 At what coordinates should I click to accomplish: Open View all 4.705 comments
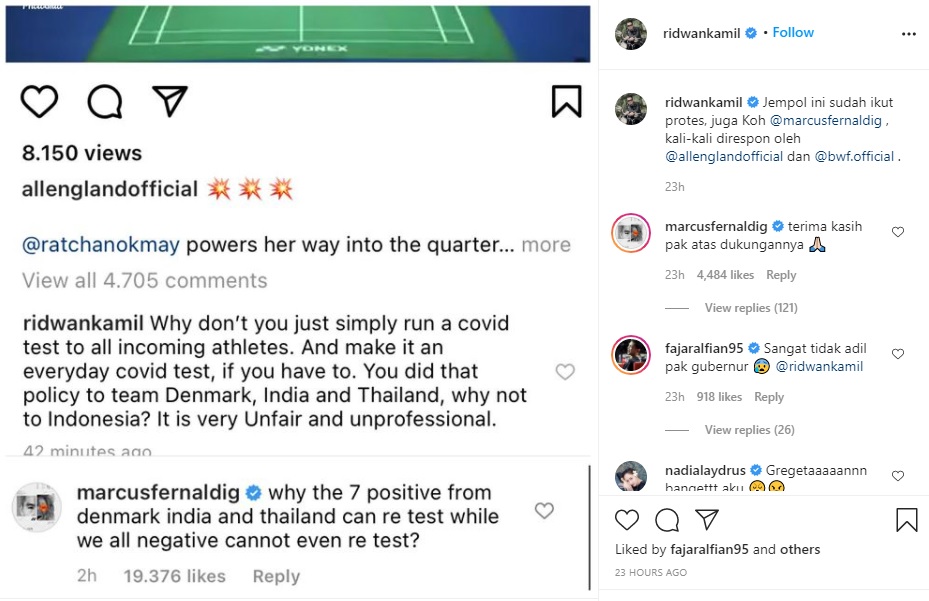145,280
